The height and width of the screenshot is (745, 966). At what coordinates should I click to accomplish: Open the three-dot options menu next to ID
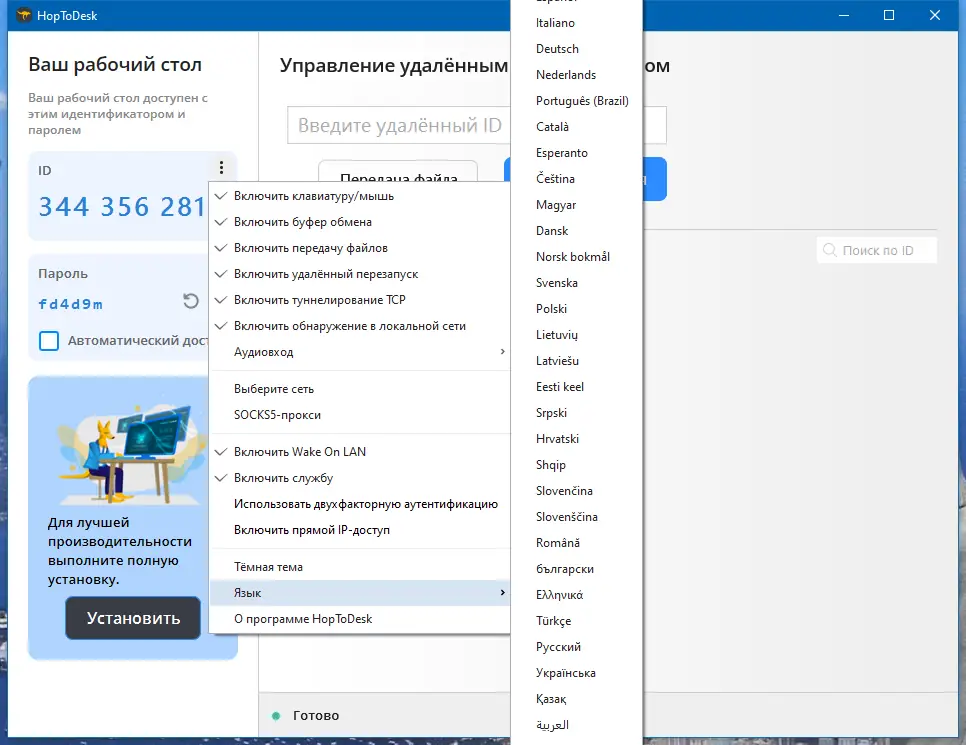coord(221,168)
